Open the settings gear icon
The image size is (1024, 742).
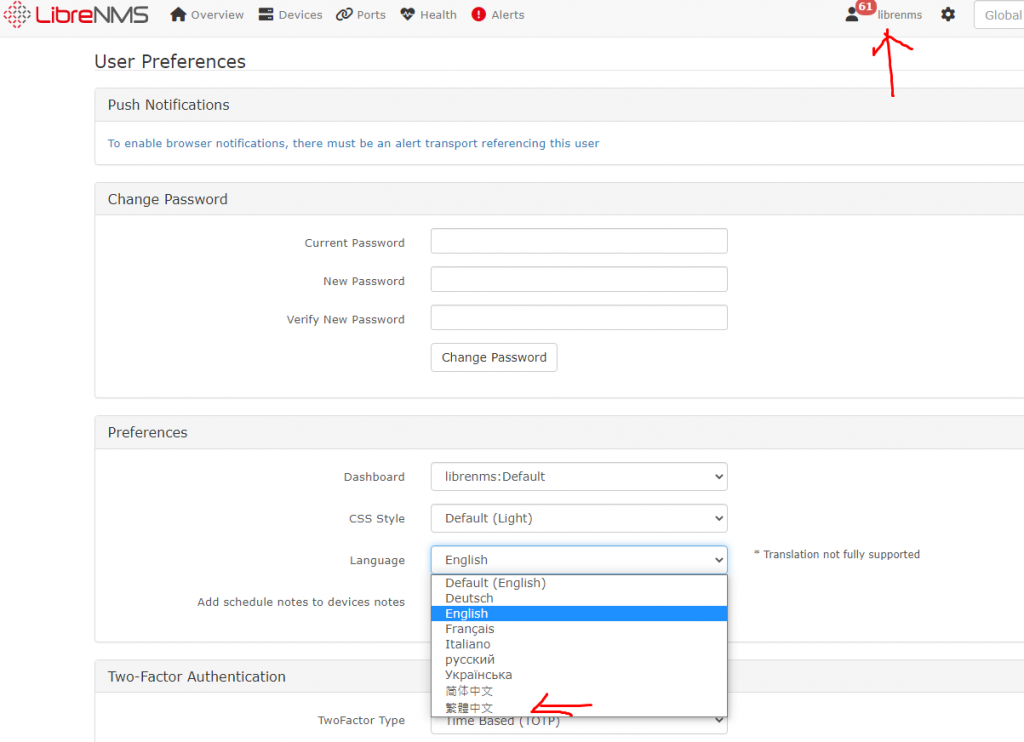click(x=948, y=14)
